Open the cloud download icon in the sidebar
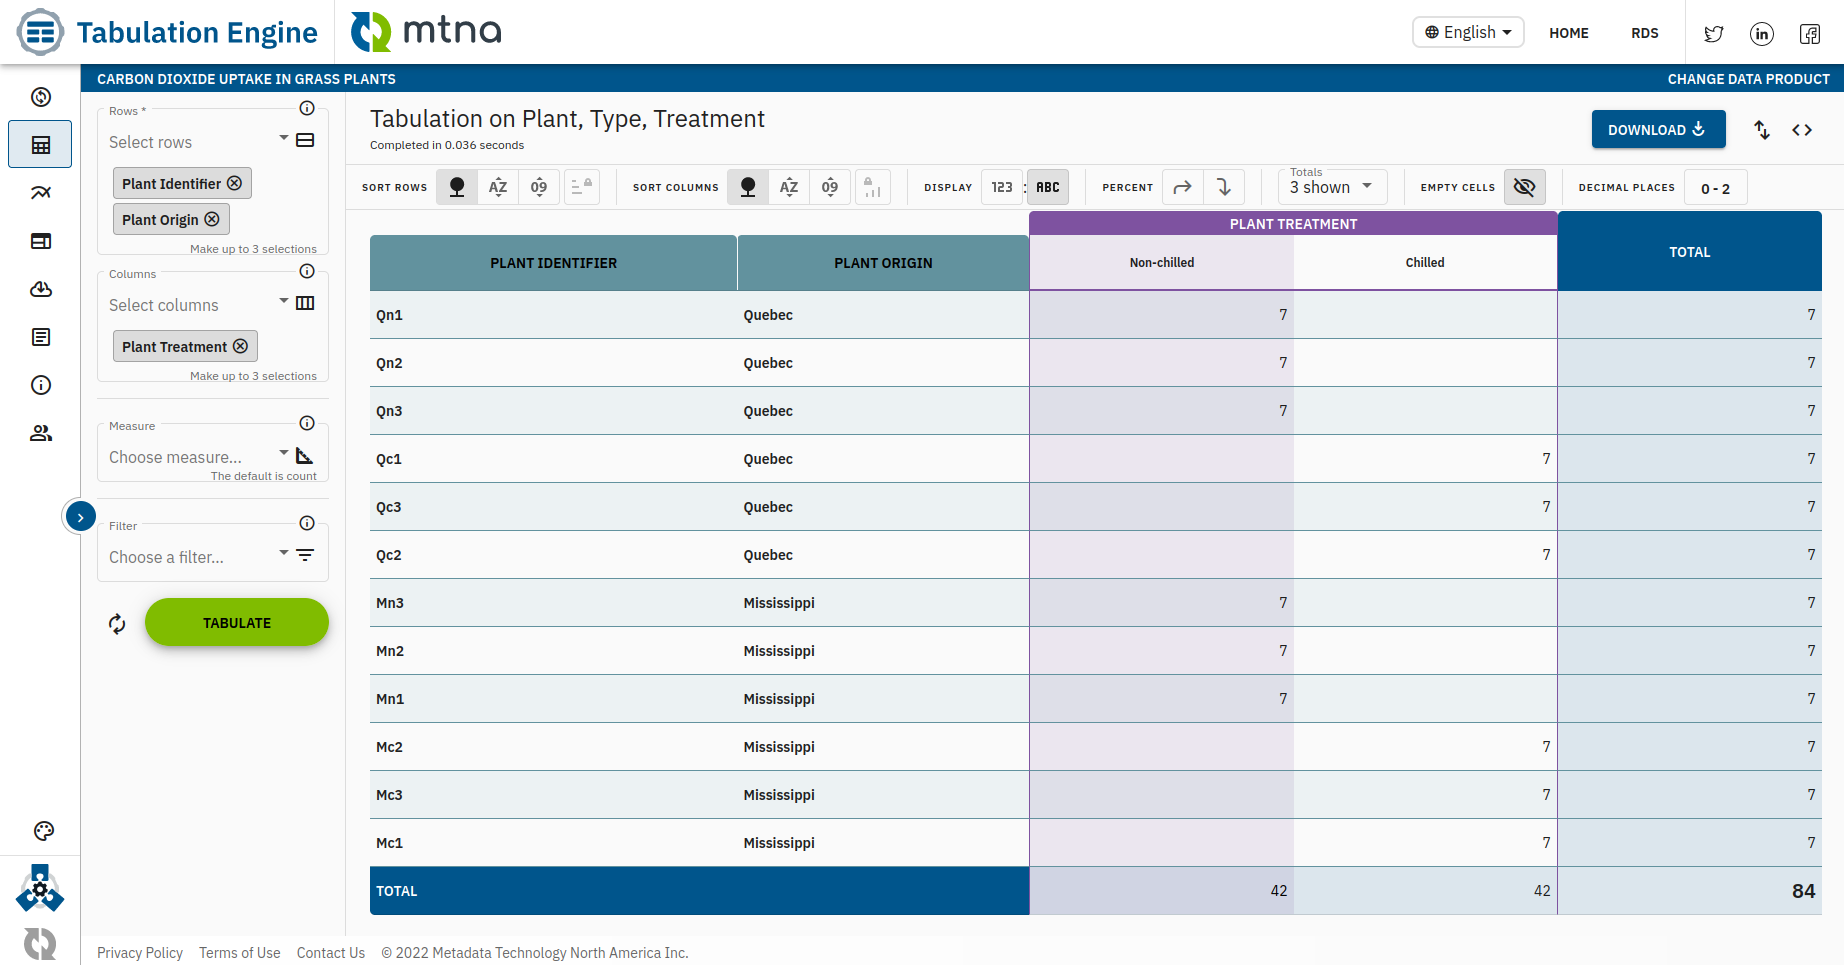This screenshot has width=1844, height=965. click(x=41, y=289)
